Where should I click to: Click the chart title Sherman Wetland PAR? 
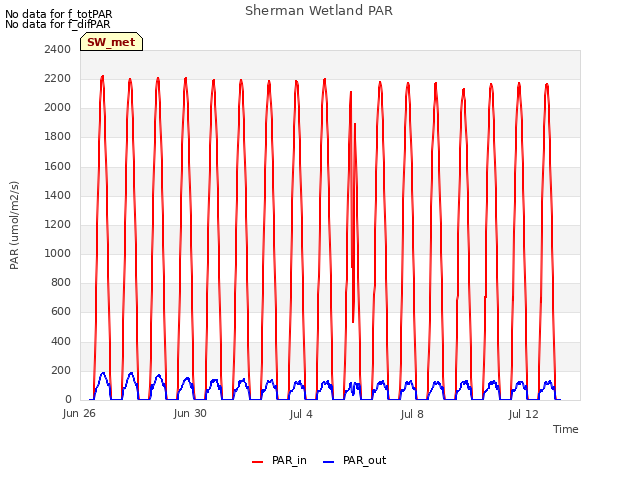click(x=319, y=11)
